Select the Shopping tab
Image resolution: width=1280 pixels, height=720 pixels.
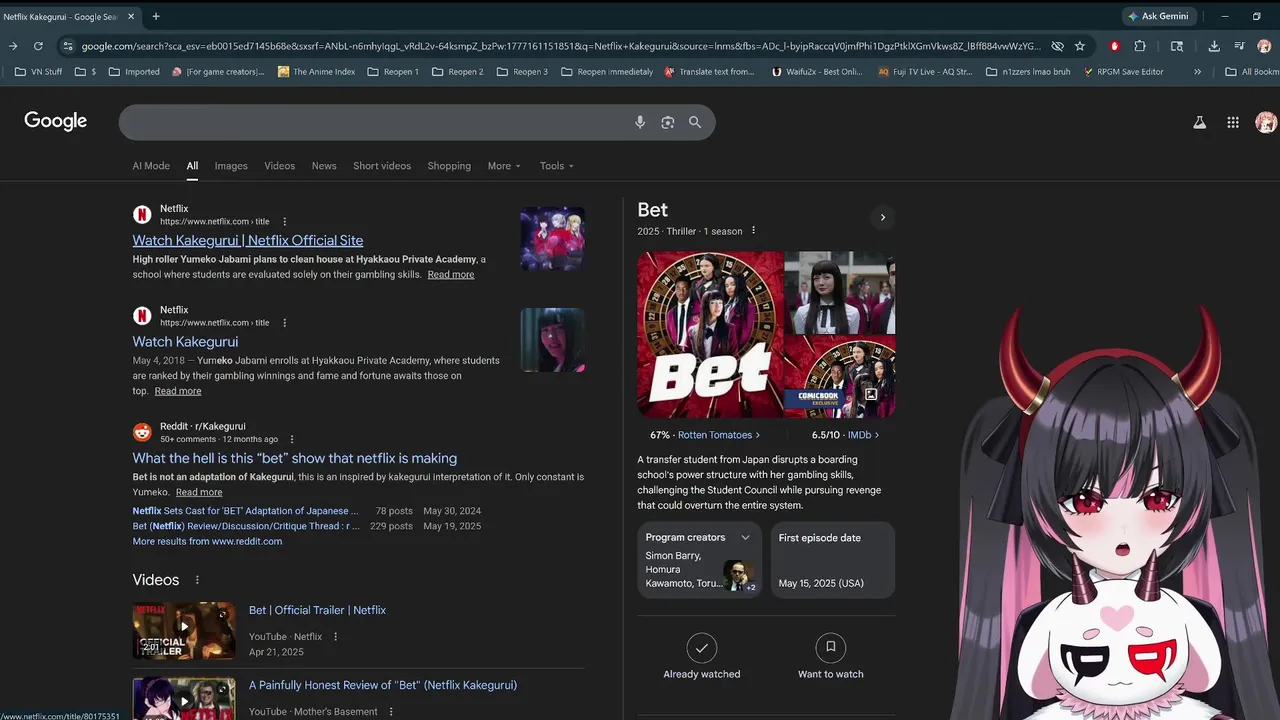[x=449, y=166]
